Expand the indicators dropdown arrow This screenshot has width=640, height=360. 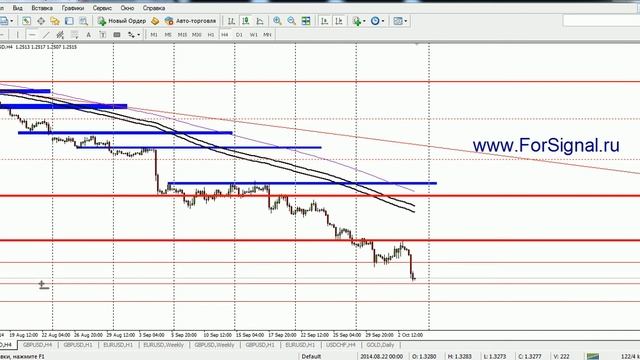[x=364, y=21]
